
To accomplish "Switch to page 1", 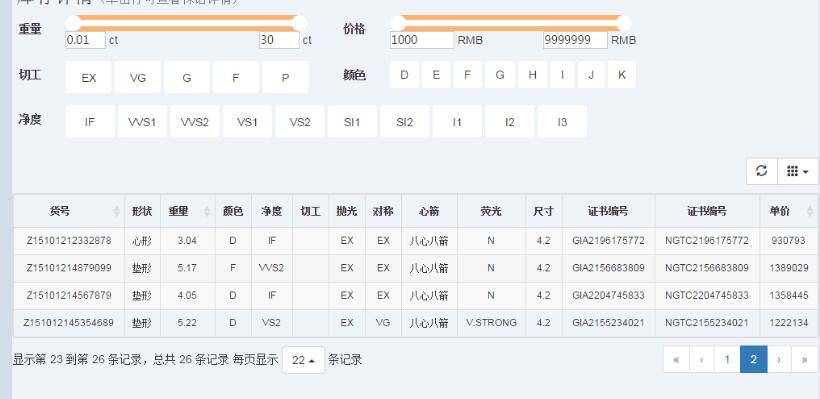I will [x=727, y=359].
